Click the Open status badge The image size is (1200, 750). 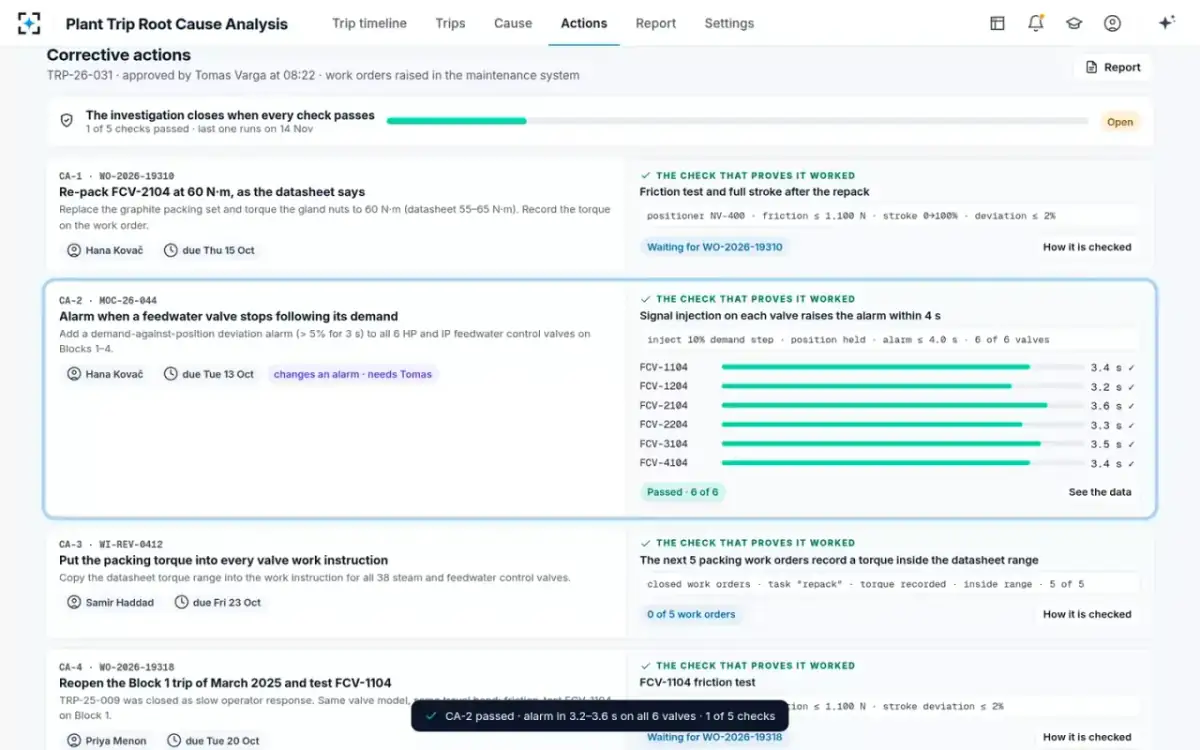point(1120,122)
